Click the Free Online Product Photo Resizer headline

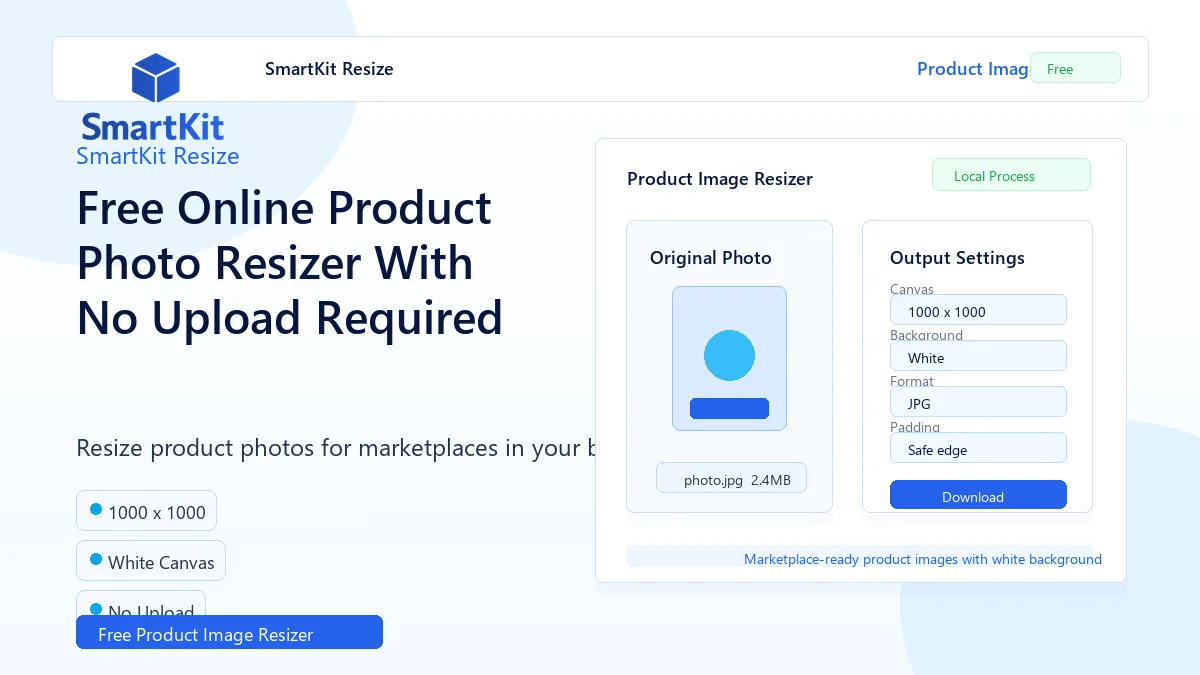290,263
